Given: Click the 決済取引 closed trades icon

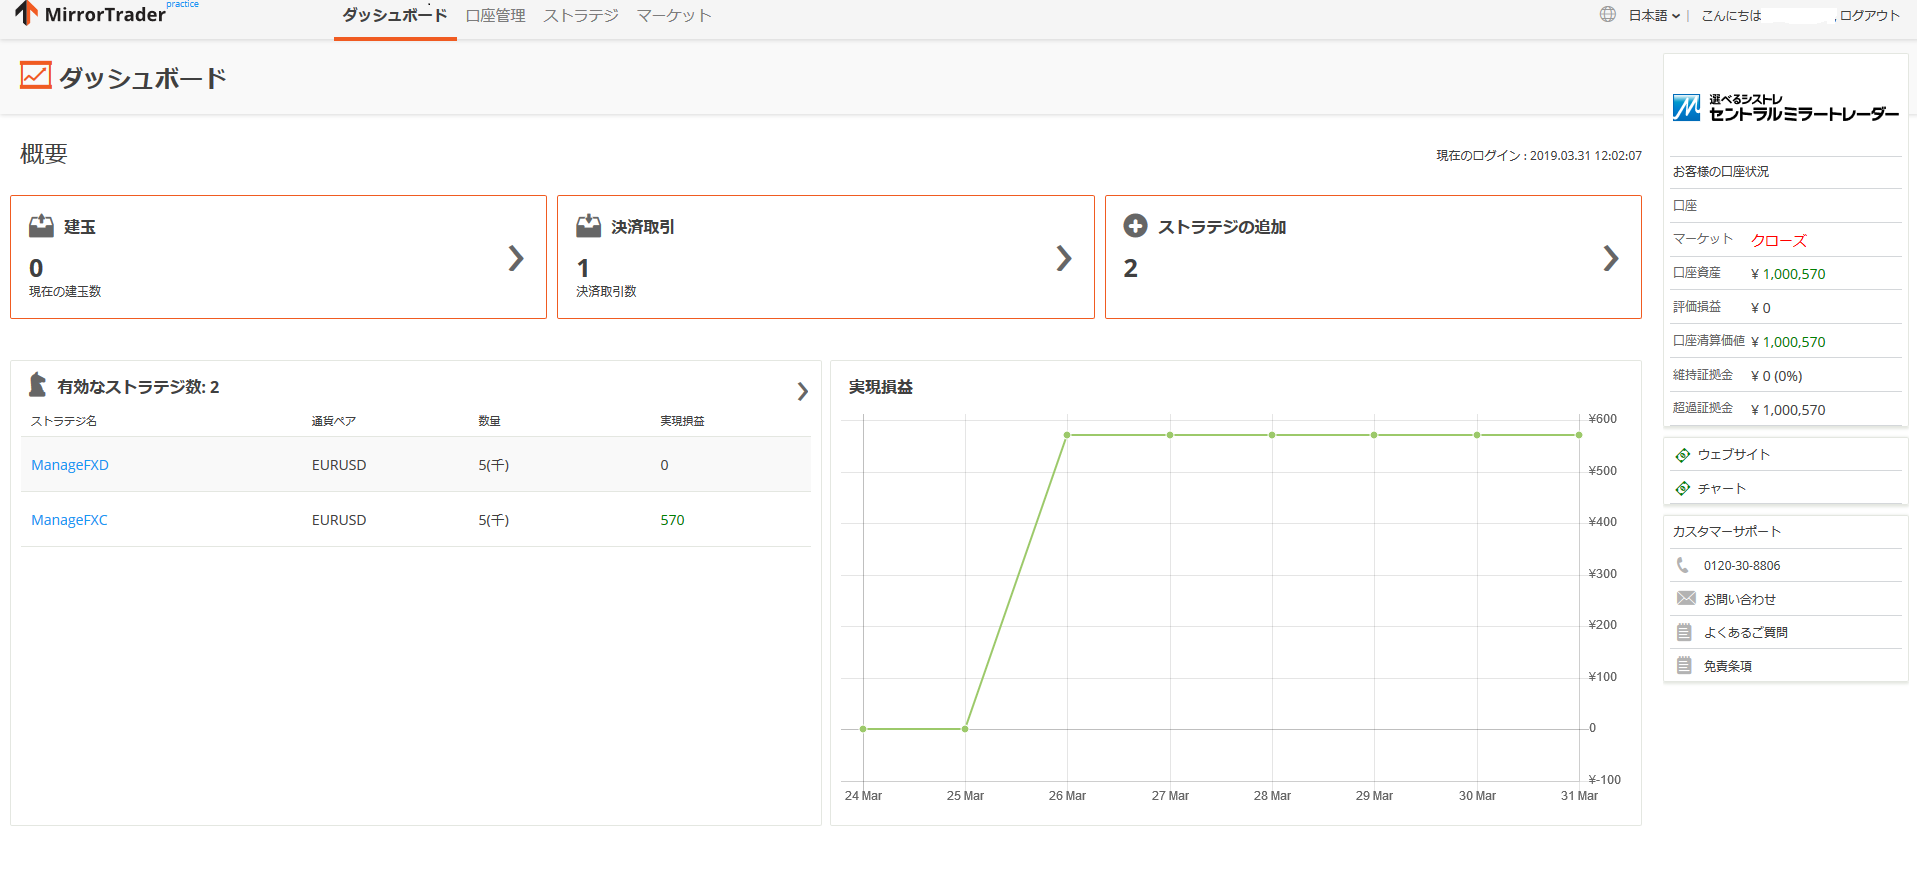Looking at the screenshot, I should pos(589,226).
